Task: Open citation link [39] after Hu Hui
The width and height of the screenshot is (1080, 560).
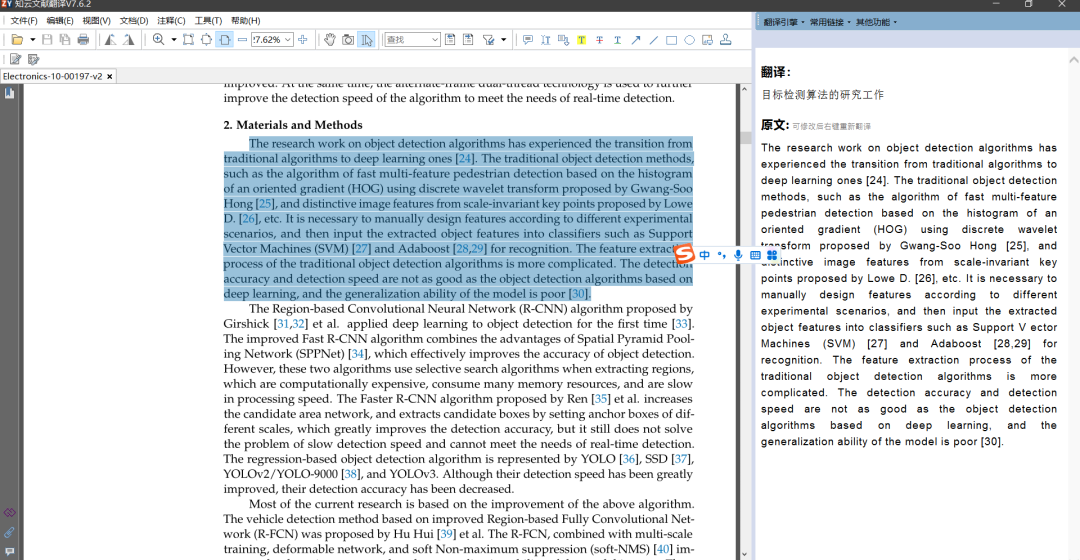Action: click(446, 534)
